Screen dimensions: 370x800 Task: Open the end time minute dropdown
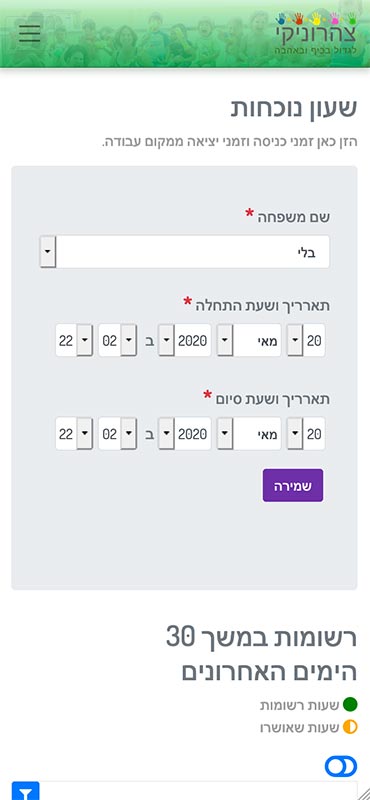click(x=74, y=434)
